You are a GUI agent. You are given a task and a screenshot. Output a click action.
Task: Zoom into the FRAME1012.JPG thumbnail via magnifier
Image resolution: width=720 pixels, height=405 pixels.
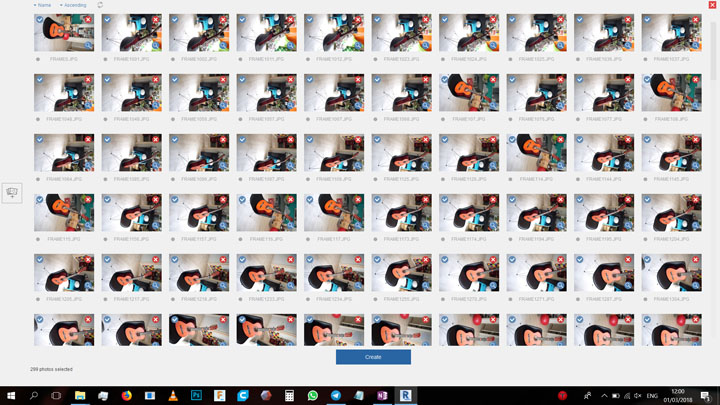click(x=358, y=45)
